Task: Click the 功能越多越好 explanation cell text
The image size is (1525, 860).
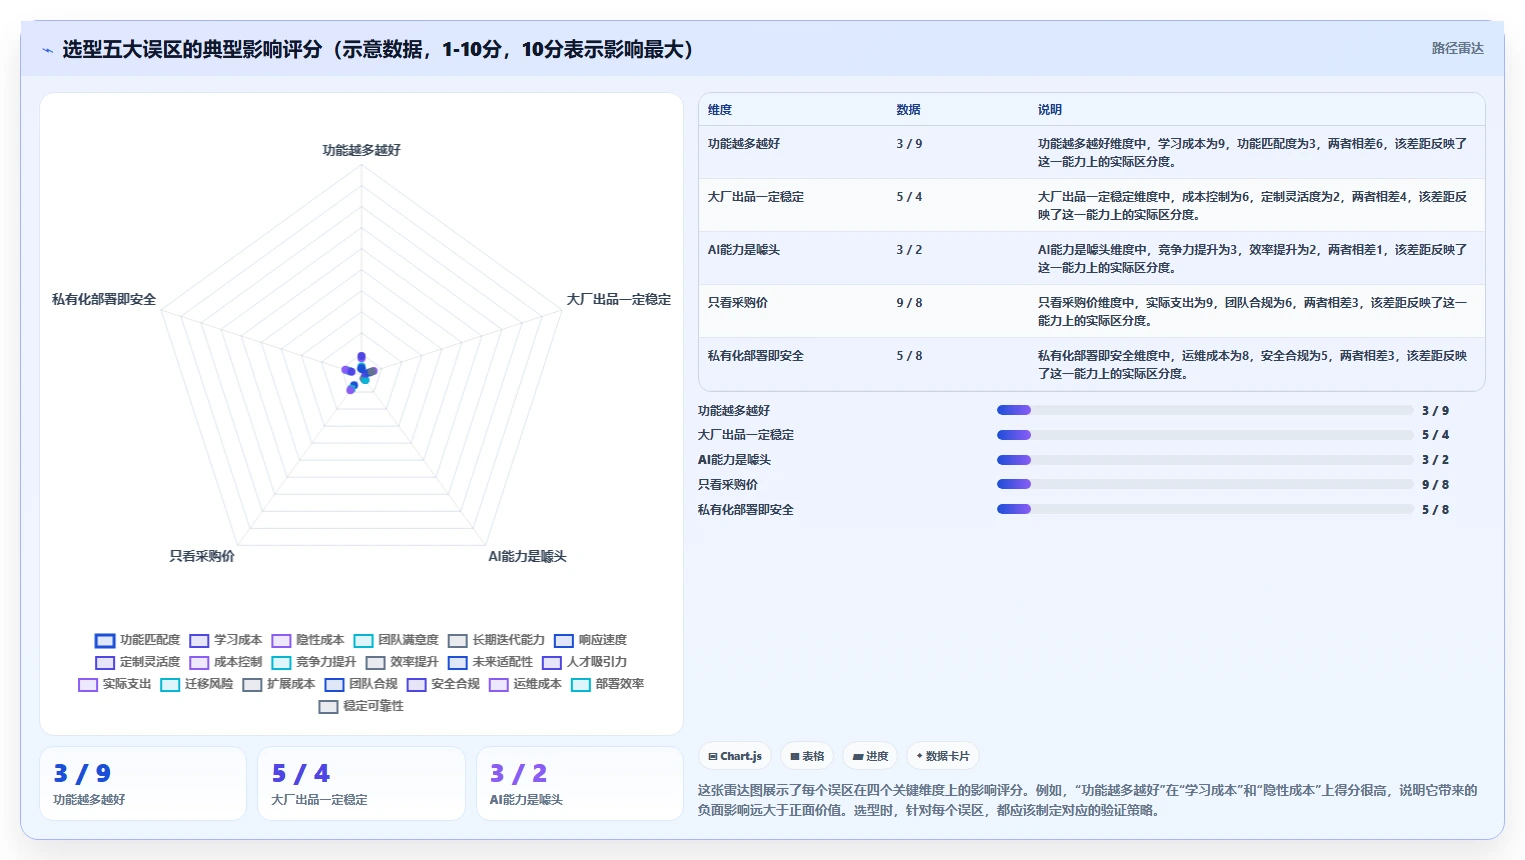Action: pyautogui.click(x=1252, y=153)
